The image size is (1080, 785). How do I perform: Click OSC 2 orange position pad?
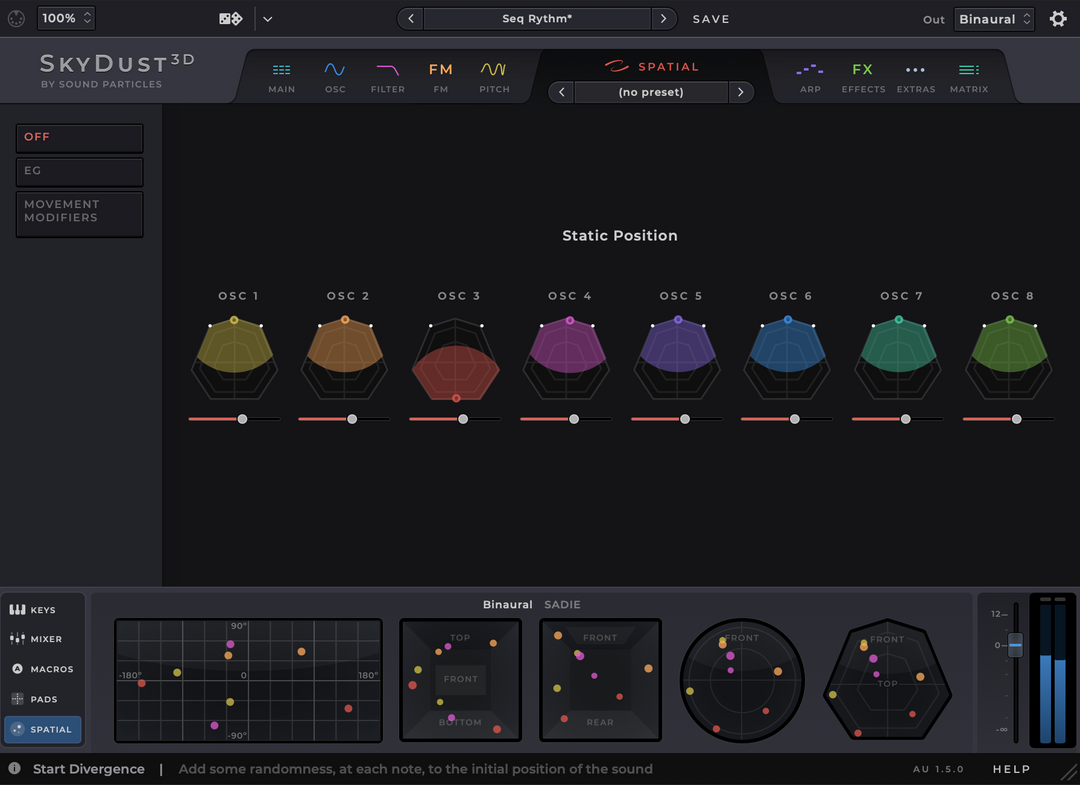[x=344, y=359]
